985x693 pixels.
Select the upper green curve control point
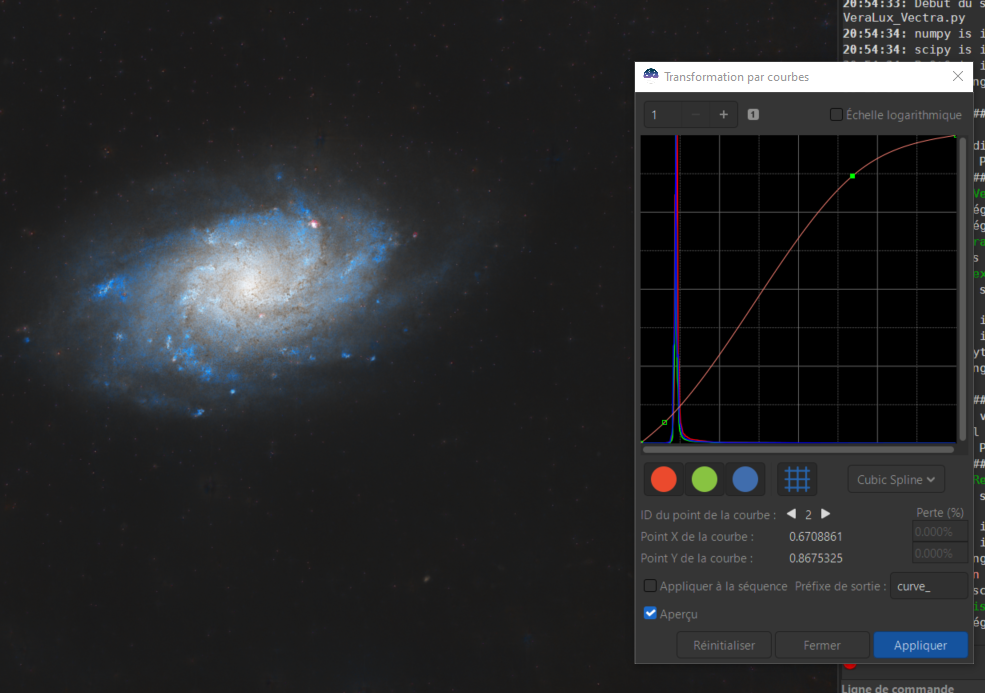852,176
